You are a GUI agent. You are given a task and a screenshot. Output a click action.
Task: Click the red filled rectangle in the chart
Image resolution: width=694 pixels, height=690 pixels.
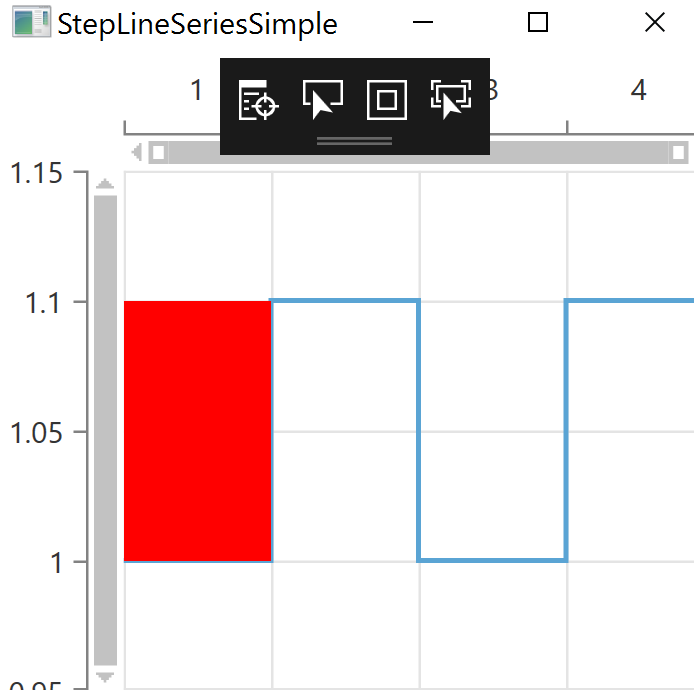pyautogui.click(x=197, y=431)
